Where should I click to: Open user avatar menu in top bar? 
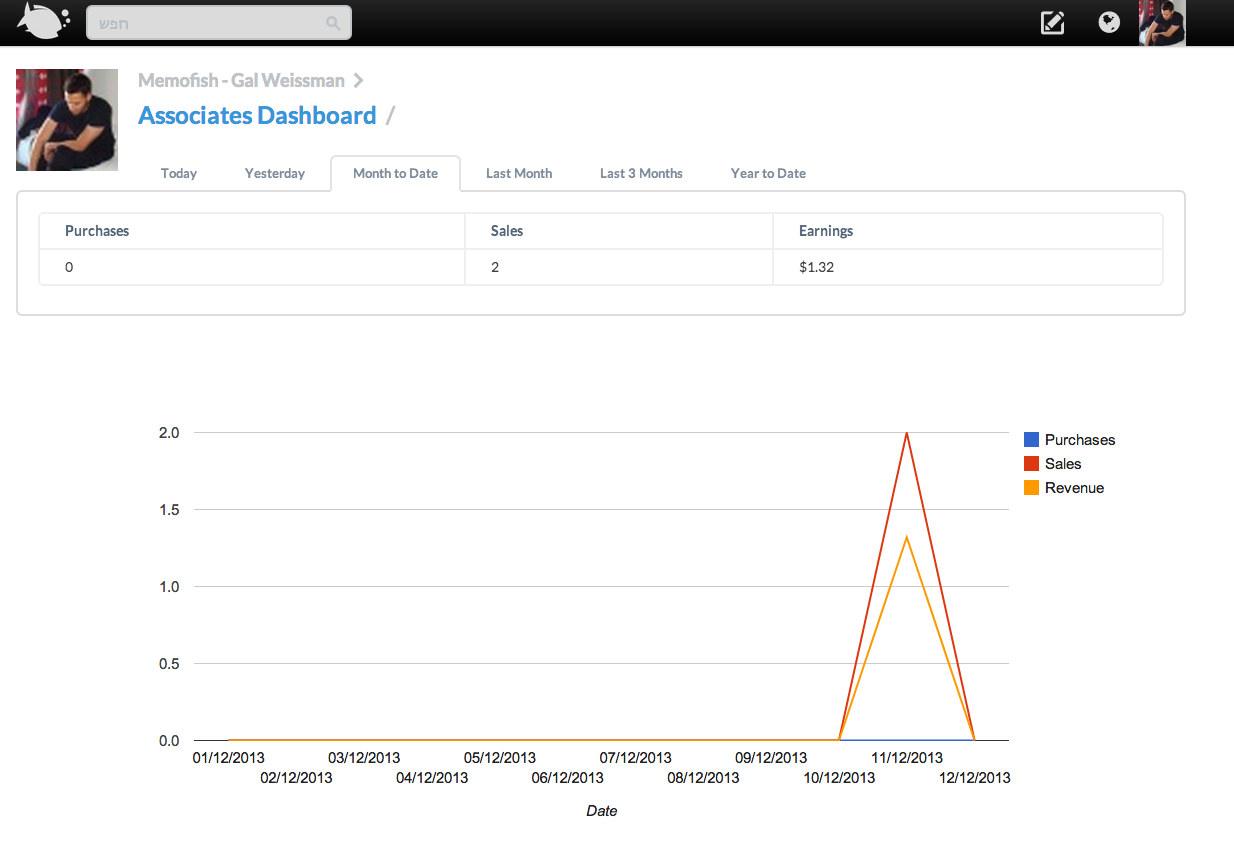[1162, 22]
